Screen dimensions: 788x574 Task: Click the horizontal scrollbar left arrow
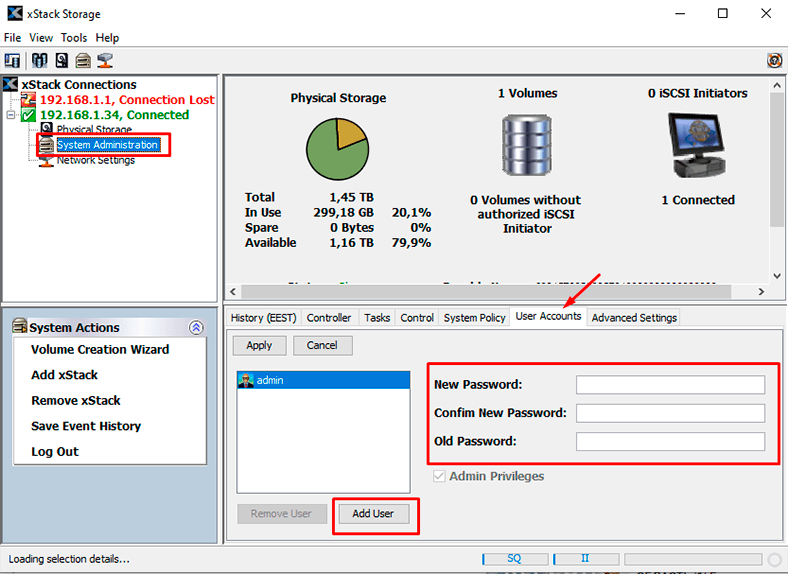click(x=233, y=292)
